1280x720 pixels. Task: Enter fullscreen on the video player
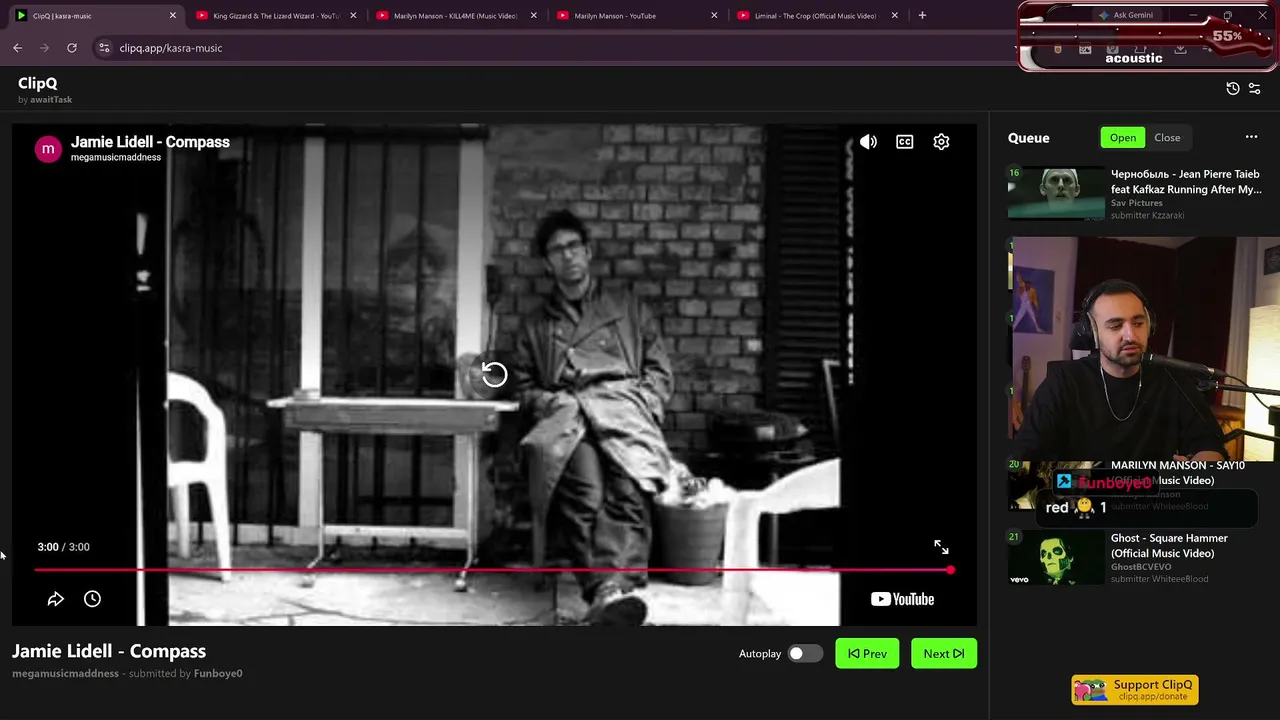click(941, 547)
